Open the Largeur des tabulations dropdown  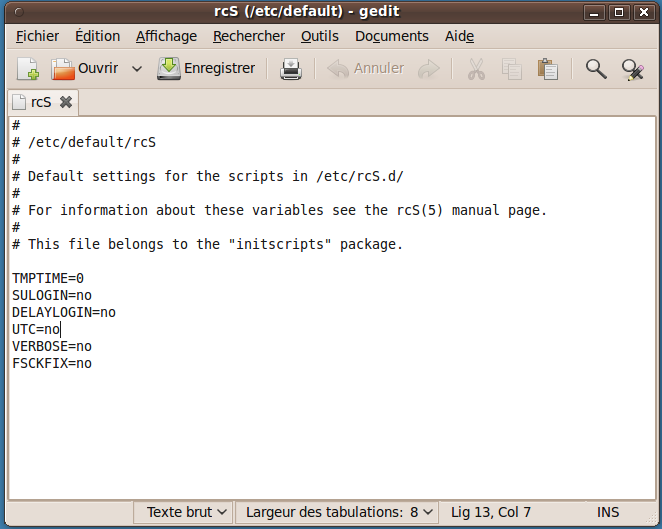click(x=340, y=512)
